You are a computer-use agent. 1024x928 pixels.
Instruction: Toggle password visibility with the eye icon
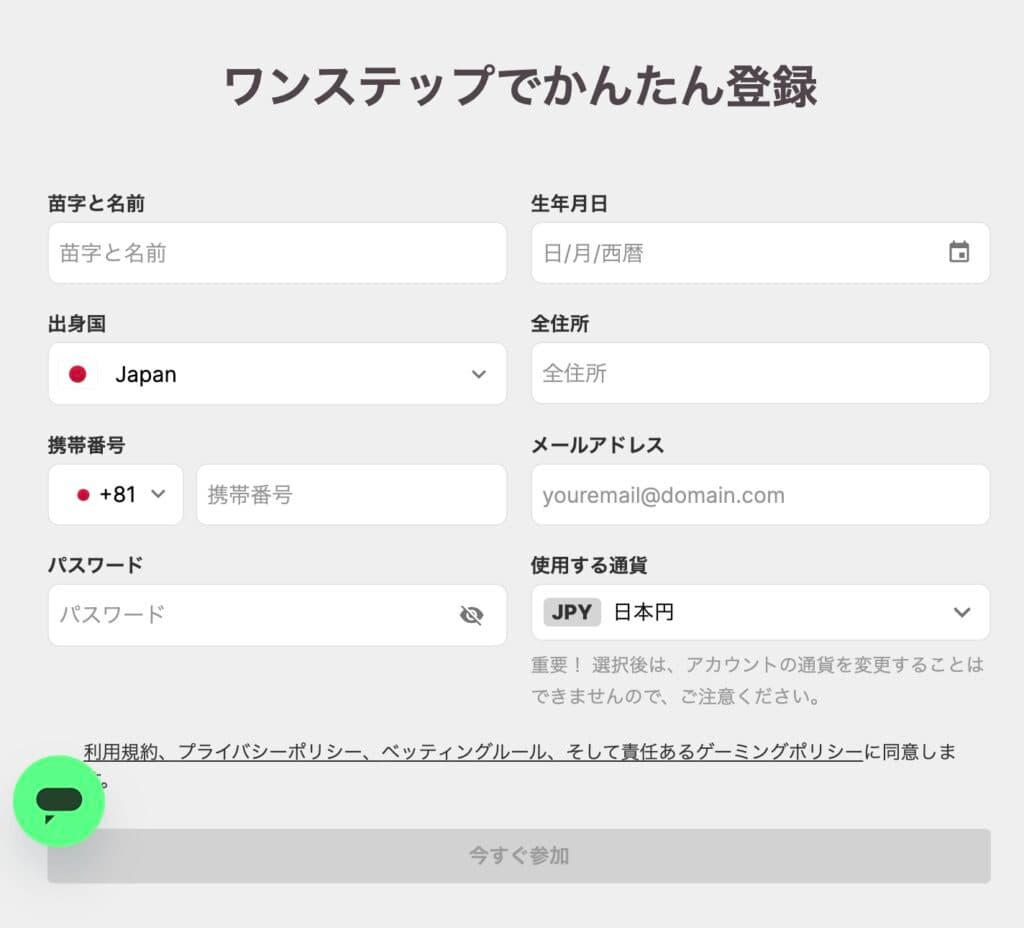[471, 615]
